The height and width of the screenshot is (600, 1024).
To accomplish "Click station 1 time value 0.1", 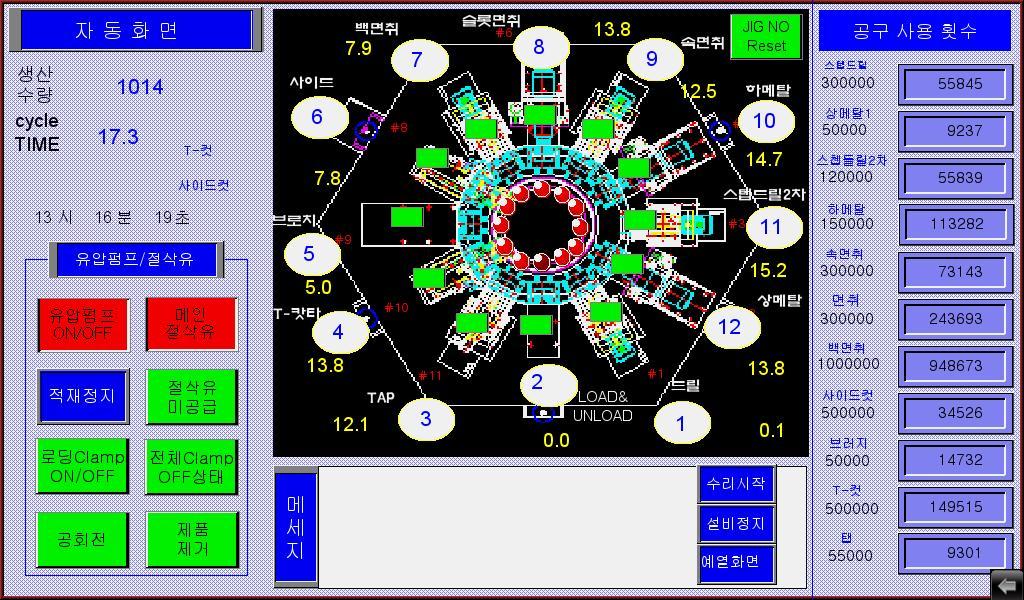I will tap(771, 430).
